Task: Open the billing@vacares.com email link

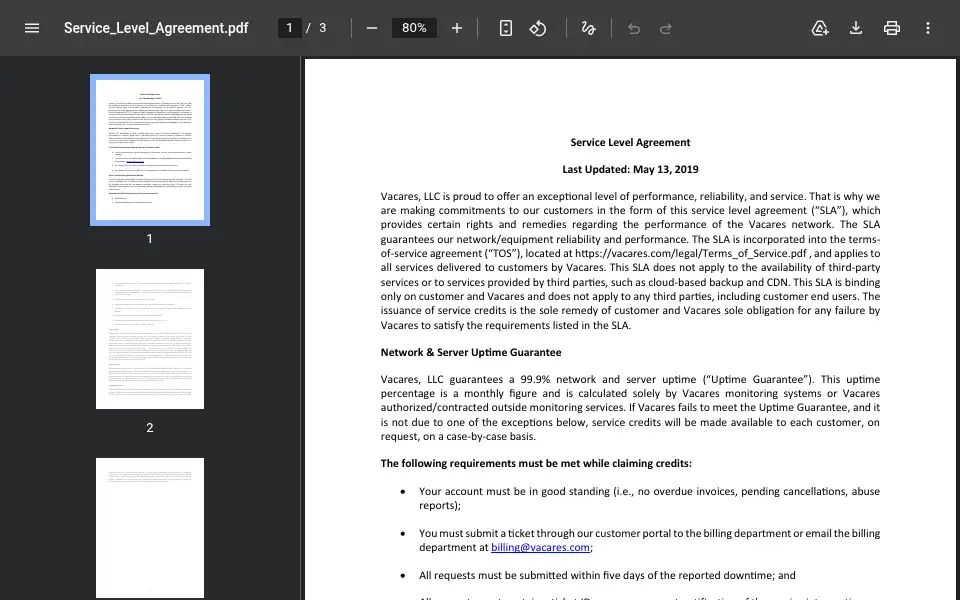Action: tap(540, 547)
